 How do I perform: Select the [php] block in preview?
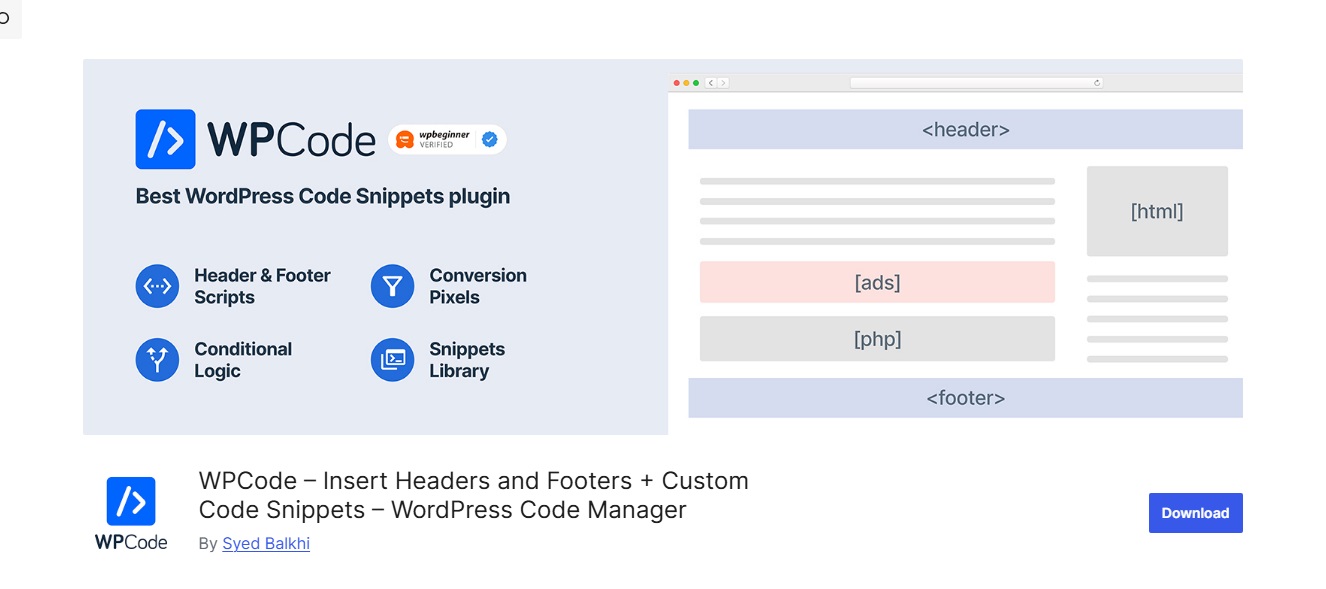[877, 339]
